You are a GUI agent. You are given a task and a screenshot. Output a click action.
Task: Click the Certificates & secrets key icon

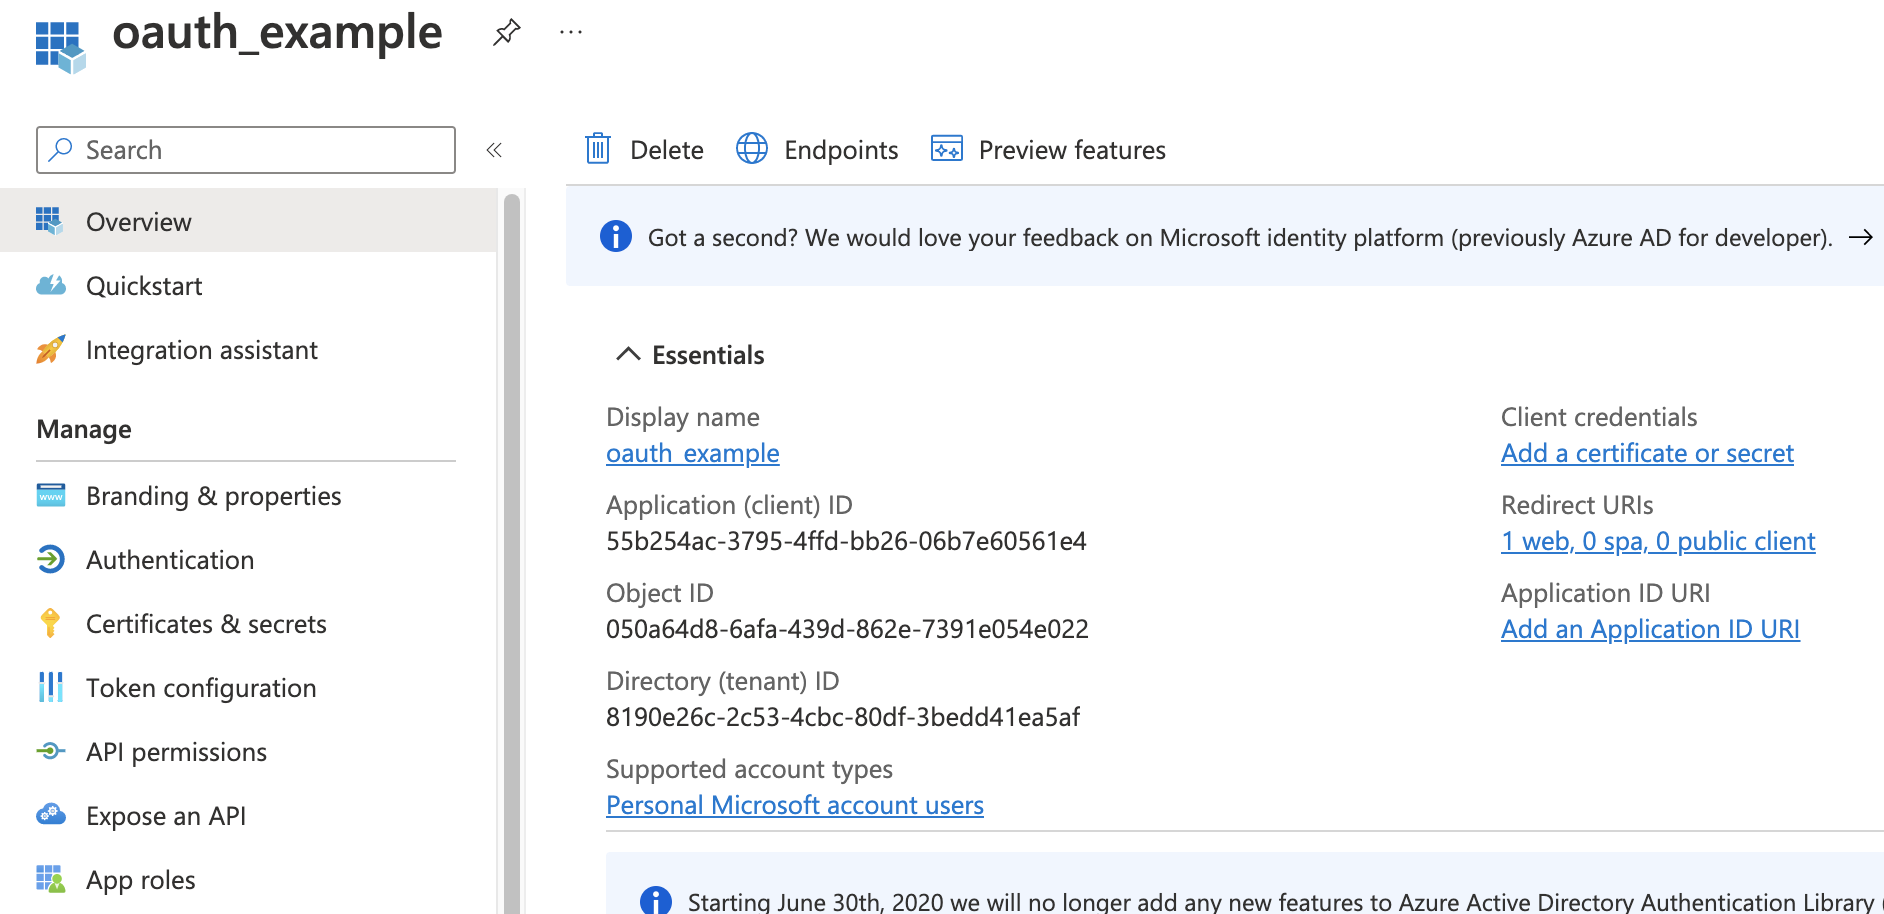tap(50, 623)
